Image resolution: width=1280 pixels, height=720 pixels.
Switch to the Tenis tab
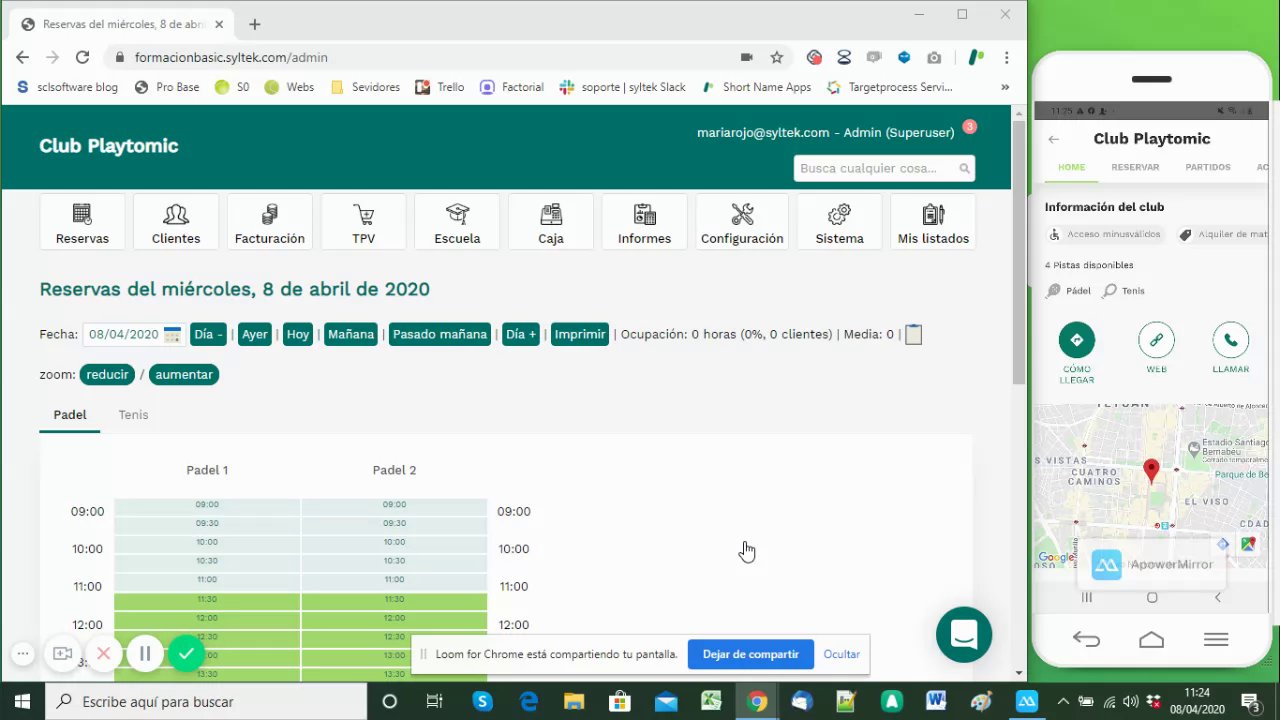coord(133,415)
